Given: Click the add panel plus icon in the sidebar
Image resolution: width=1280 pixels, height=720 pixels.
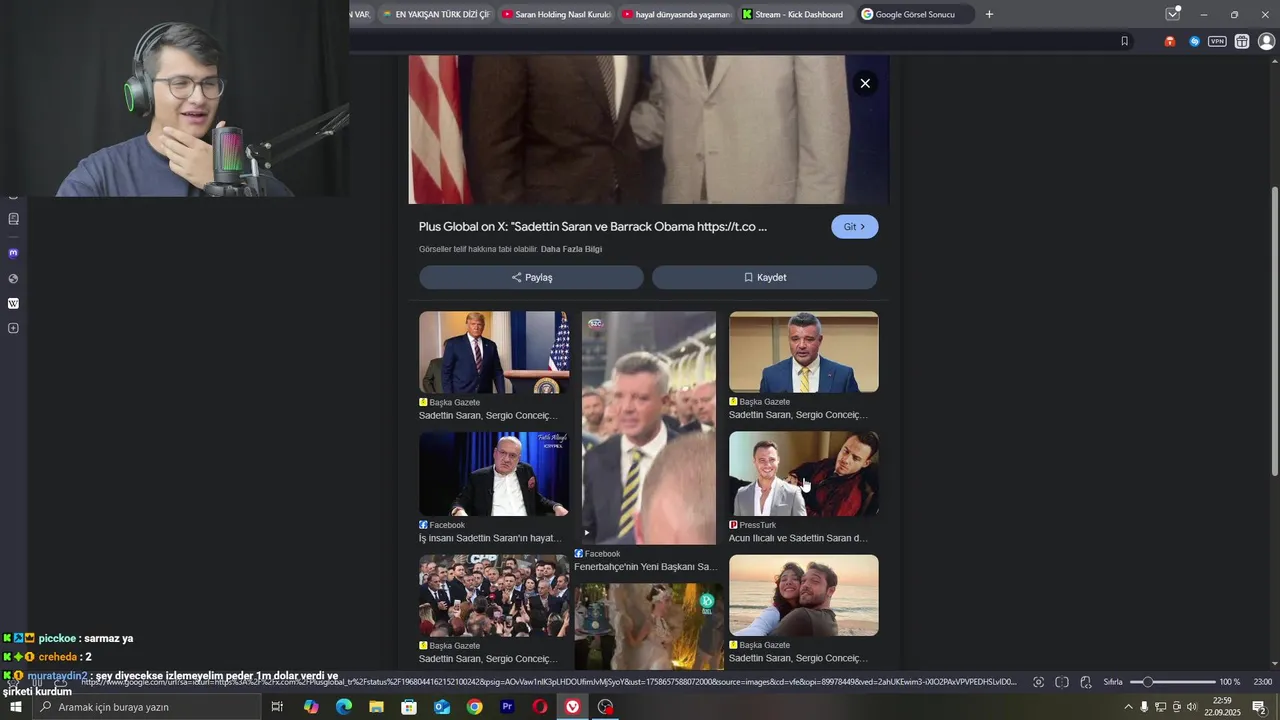Looking at the screenshot, I should pyautogui.click(x=13, y=328).
